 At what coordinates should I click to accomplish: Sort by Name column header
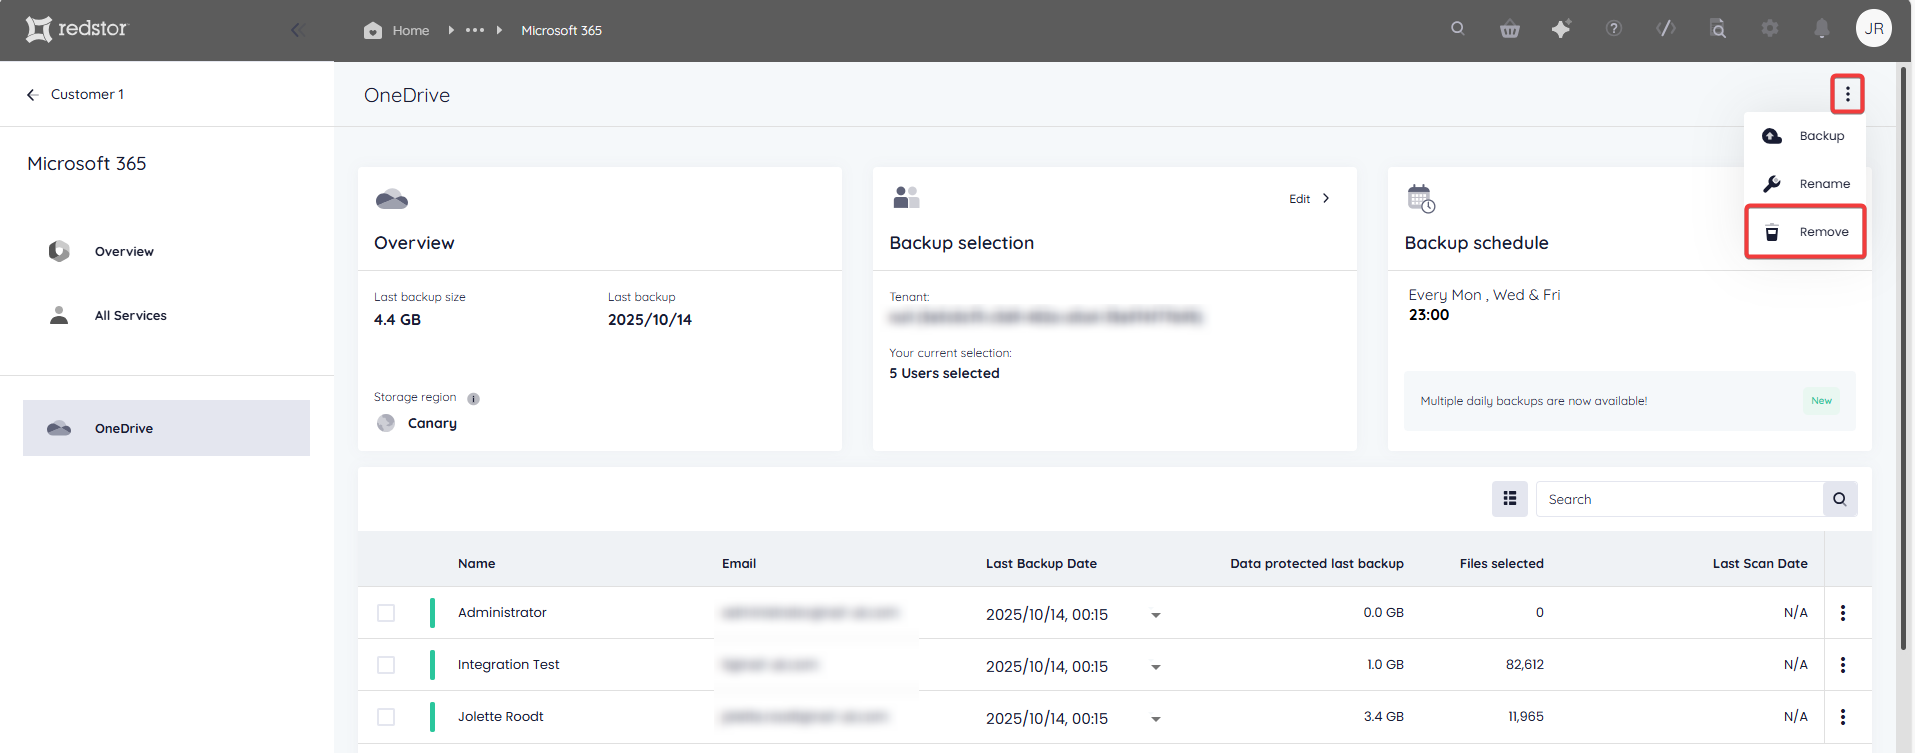[476, 563]
